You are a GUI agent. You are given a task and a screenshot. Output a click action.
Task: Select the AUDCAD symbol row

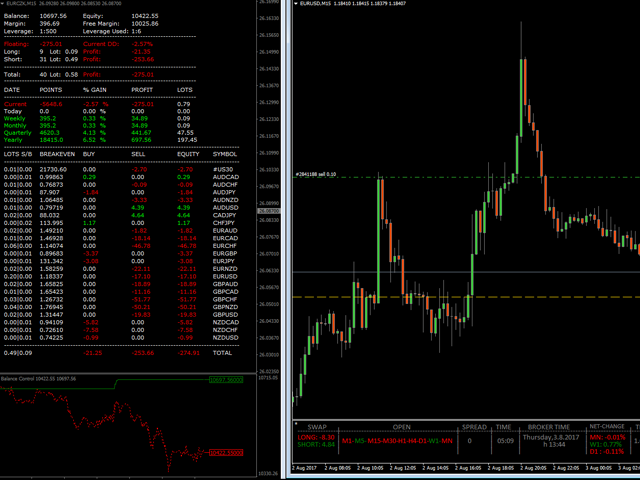click(225, 177)
